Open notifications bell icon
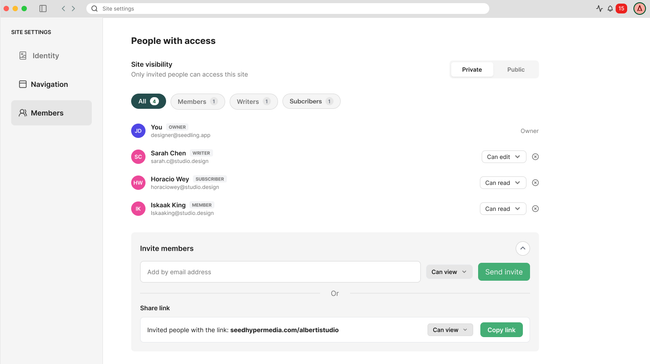650x364 pixels. click(610, 8)
